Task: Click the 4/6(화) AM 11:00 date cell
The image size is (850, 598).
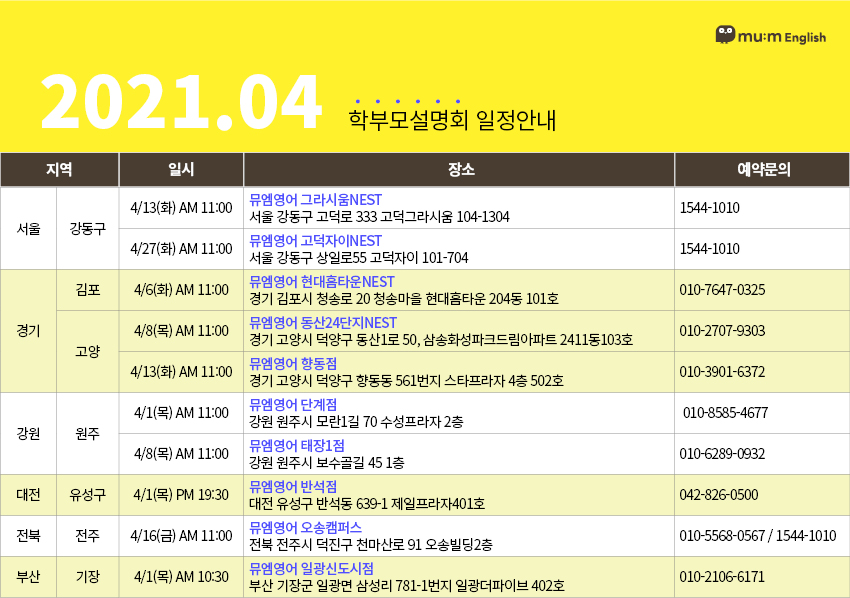Action: pos(181,290)
